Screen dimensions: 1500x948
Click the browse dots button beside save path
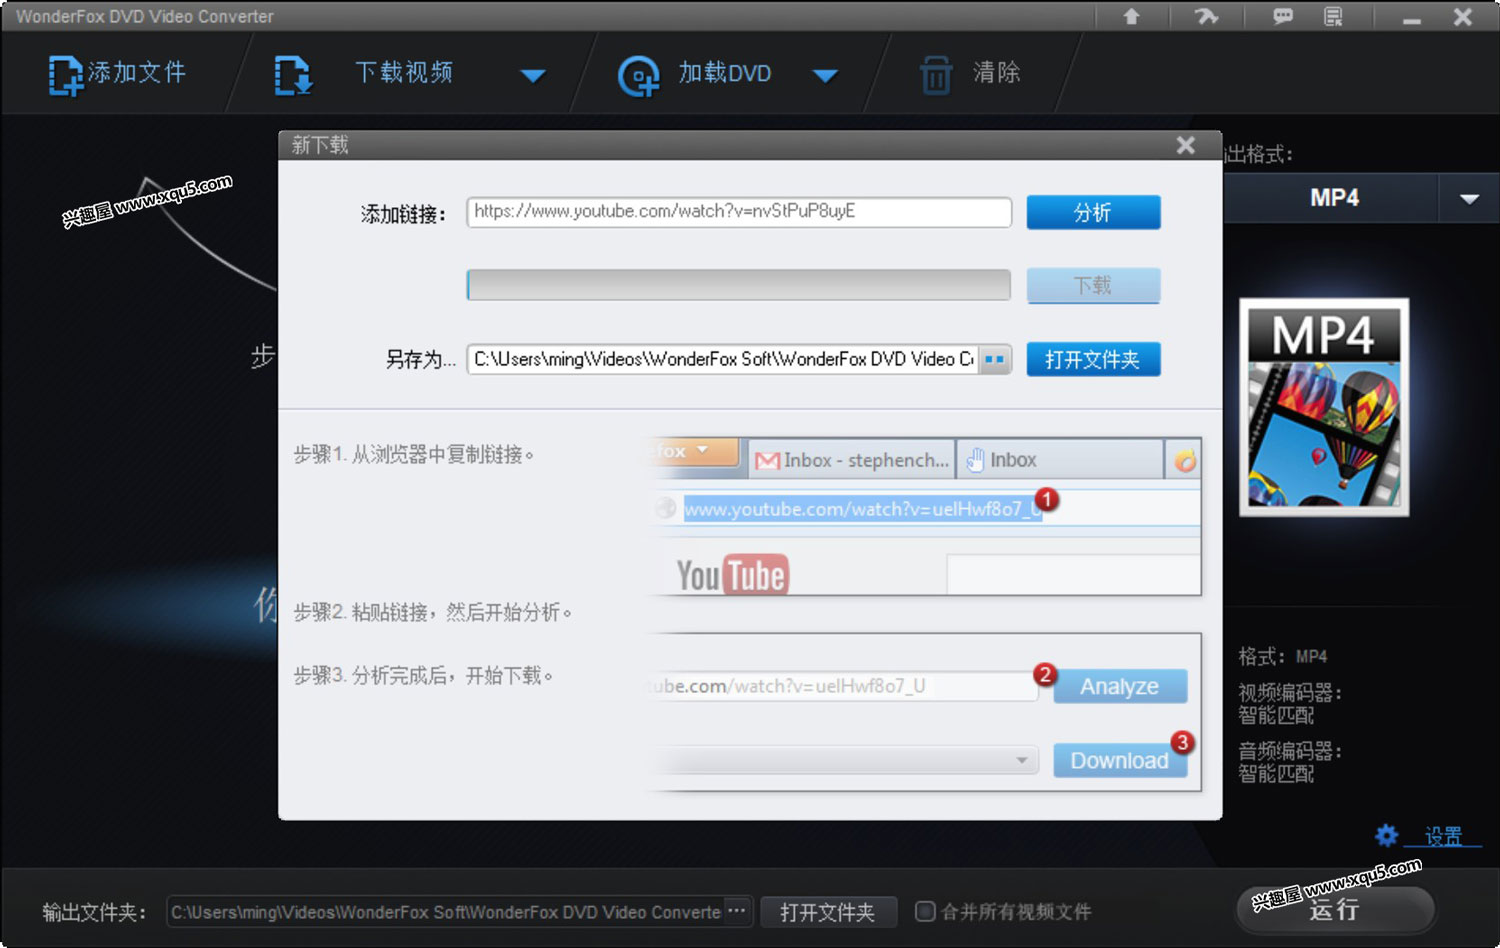coord(995,359)
